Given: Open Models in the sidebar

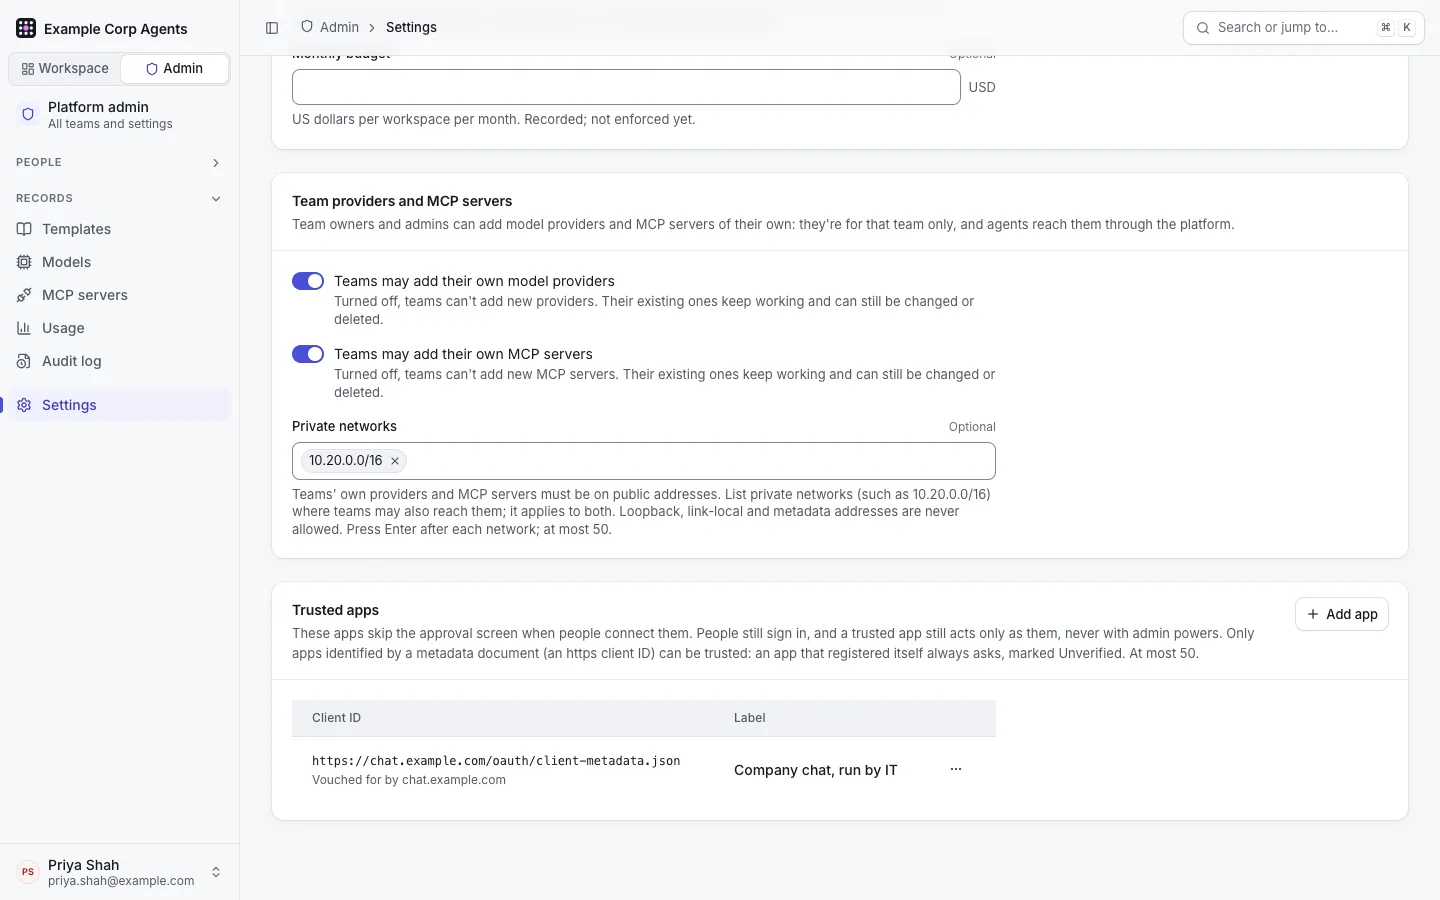Looking at the screenshot, I should pyautogui.click(x=120, y=262).
